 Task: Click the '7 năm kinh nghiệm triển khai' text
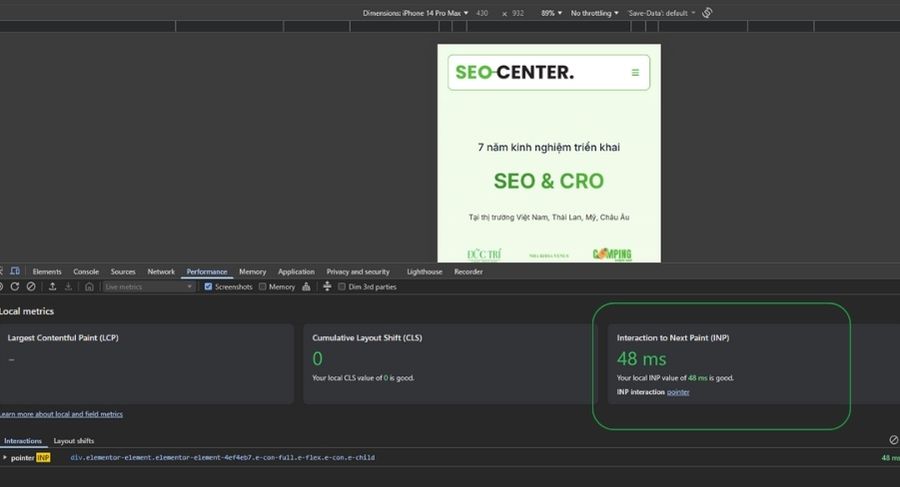click(x=549, y=147)
